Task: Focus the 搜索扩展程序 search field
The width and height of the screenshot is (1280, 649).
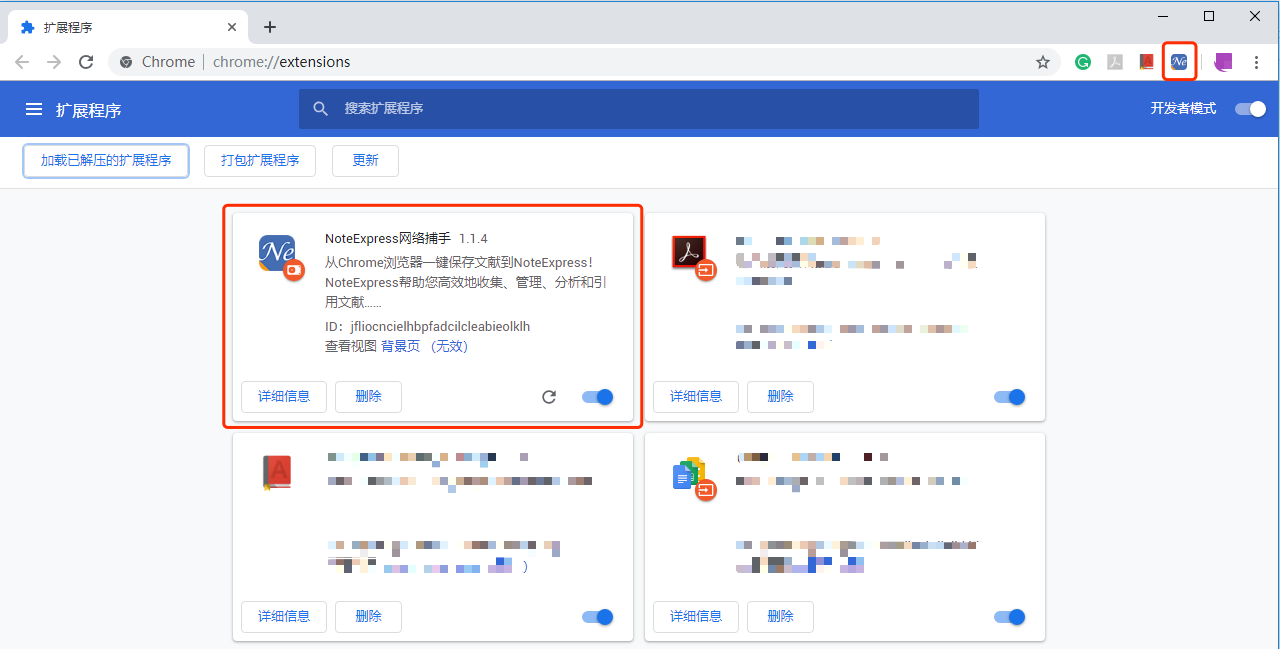Action: (639, 109)
